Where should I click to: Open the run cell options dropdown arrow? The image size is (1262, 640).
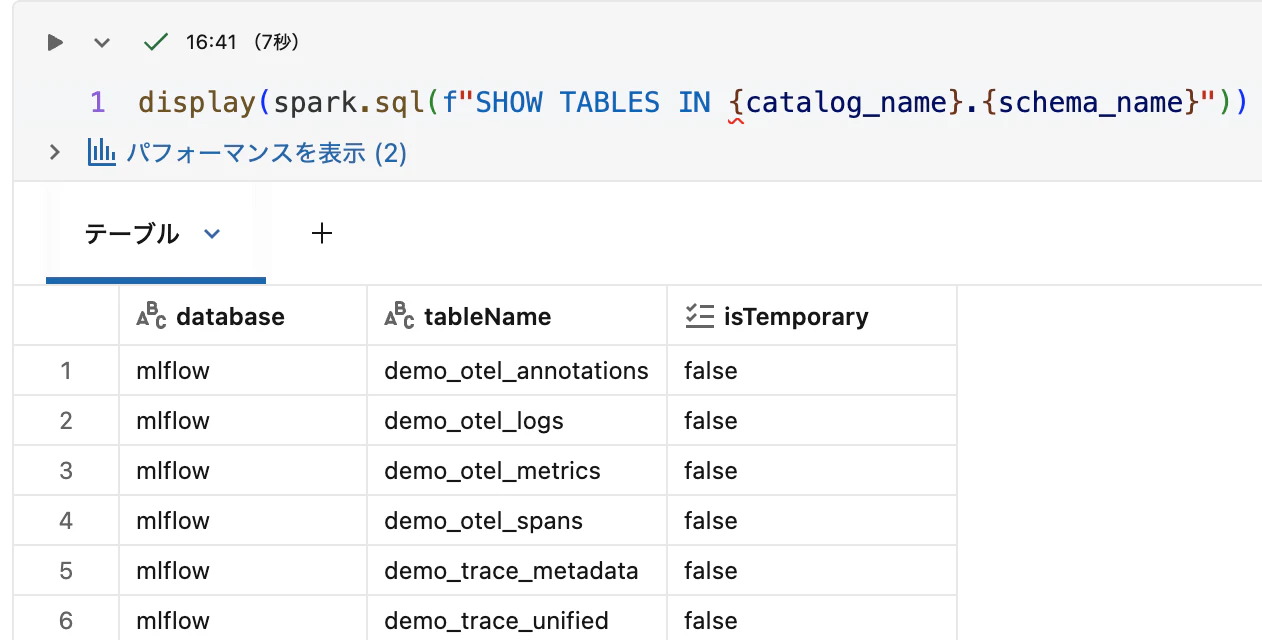coord(99,42)
